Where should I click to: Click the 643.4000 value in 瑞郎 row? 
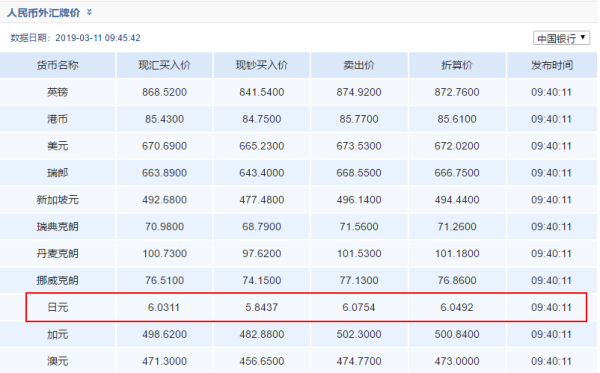pos(262,173)
